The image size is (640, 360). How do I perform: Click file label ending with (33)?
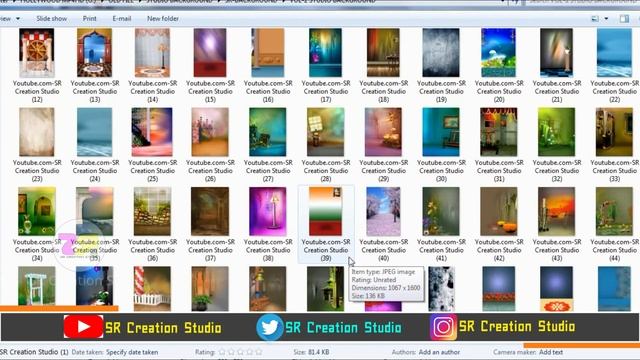tap(614, 171)
